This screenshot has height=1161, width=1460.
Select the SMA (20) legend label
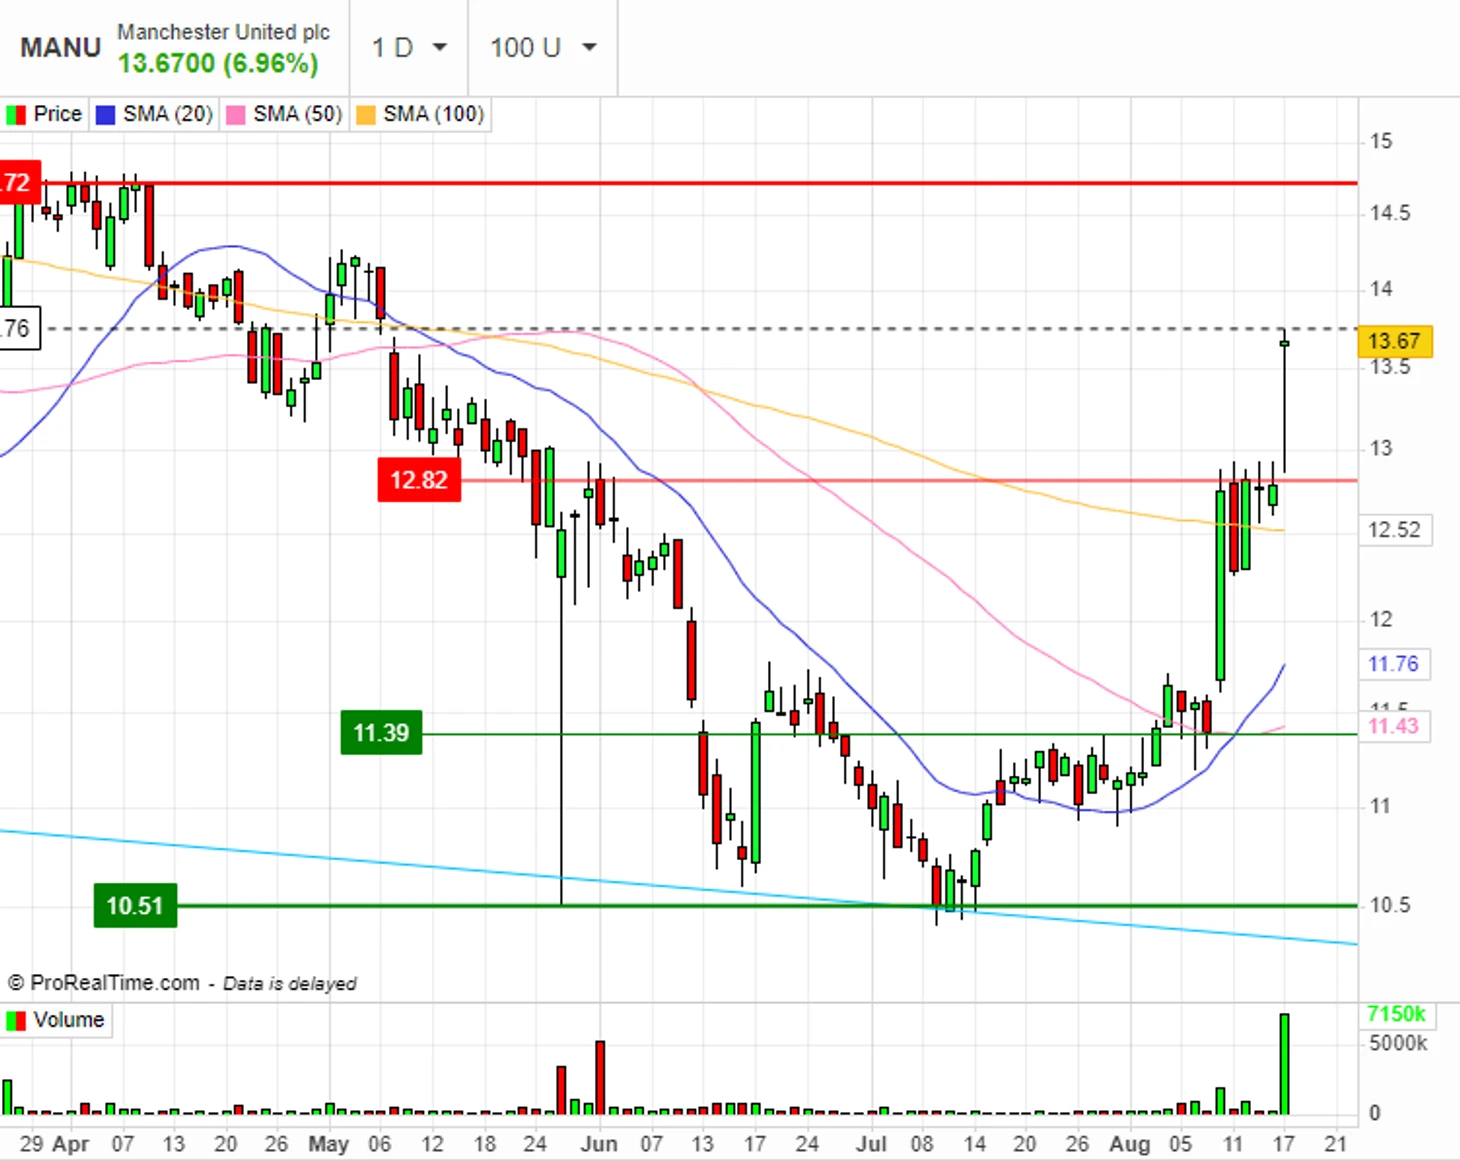click(168, 114)
